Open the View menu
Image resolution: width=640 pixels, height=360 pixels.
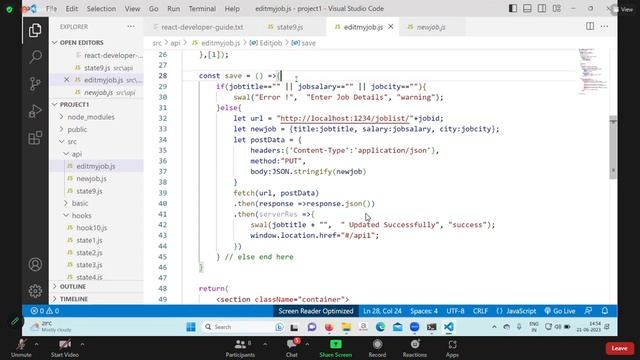[x=132, y=9]
